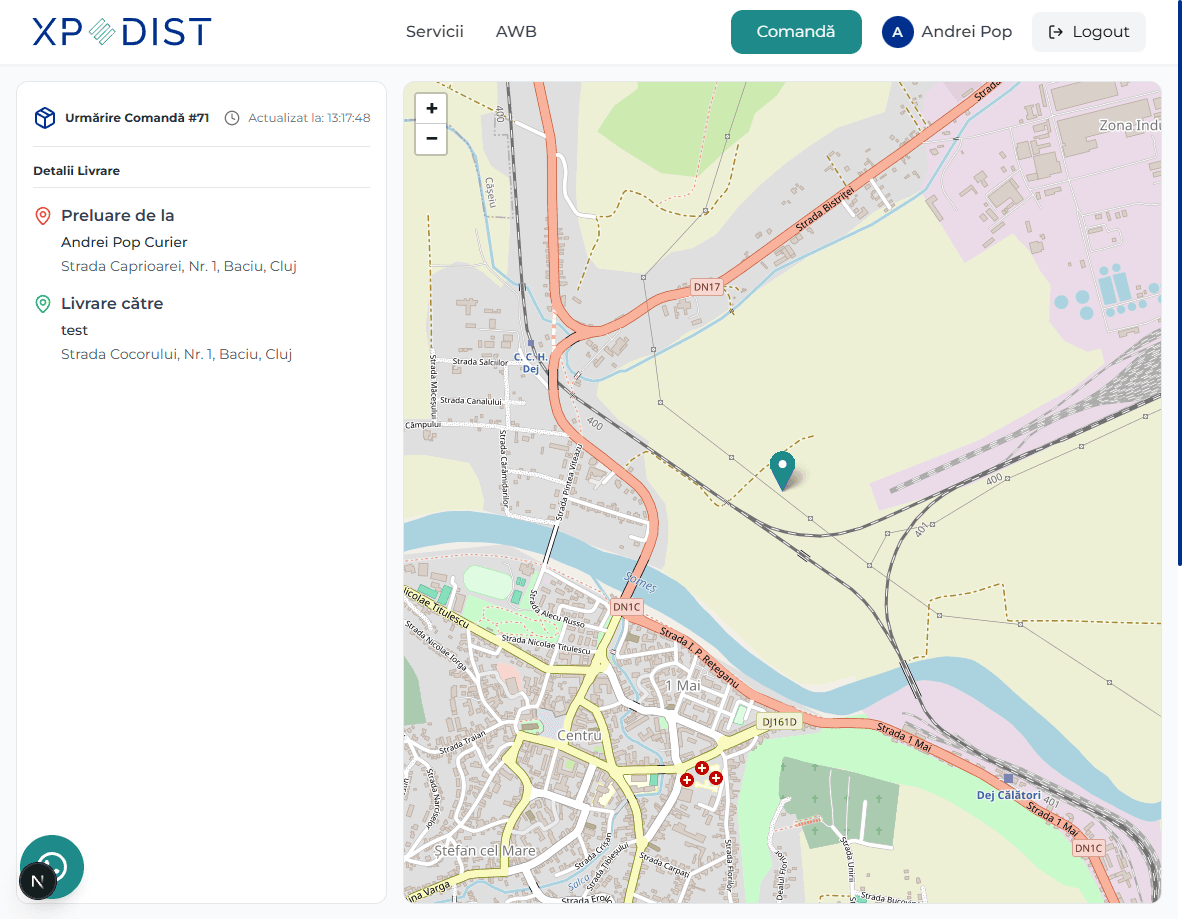1182x919 pixels.
Task: Click the Strada Cocorului delivery address
Action: tap(176, 354)
